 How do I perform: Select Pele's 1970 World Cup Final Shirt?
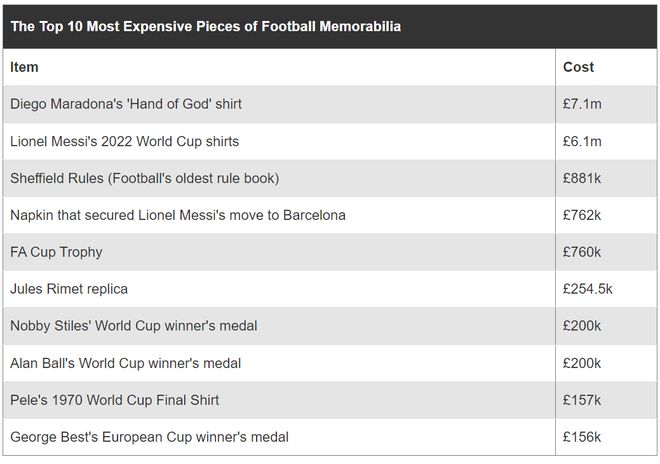click(114, 400)
